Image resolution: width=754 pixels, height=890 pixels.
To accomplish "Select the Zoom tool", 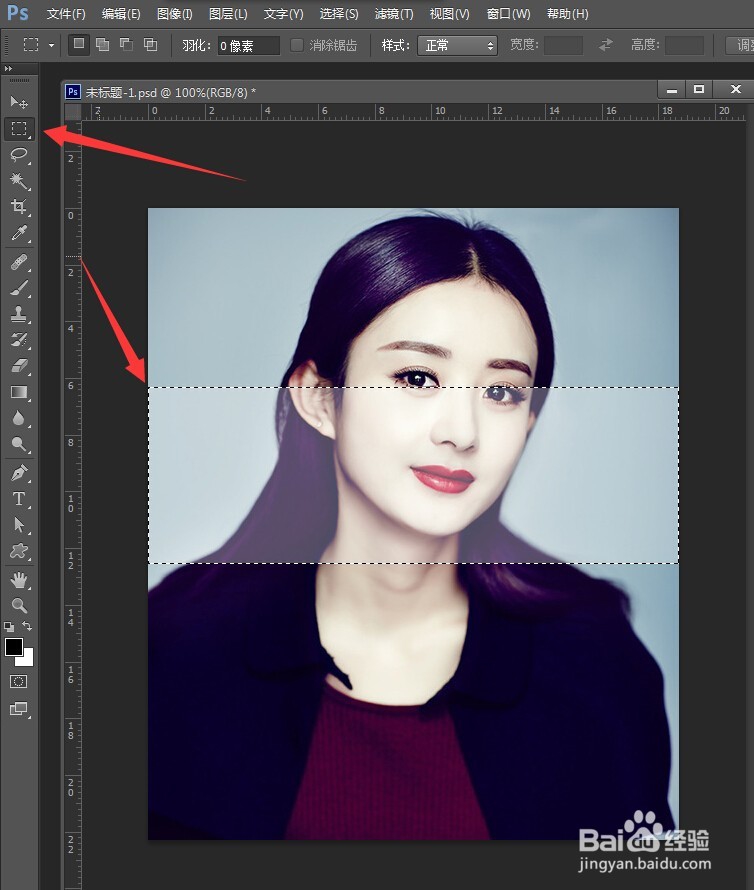I will coord(19,605).
